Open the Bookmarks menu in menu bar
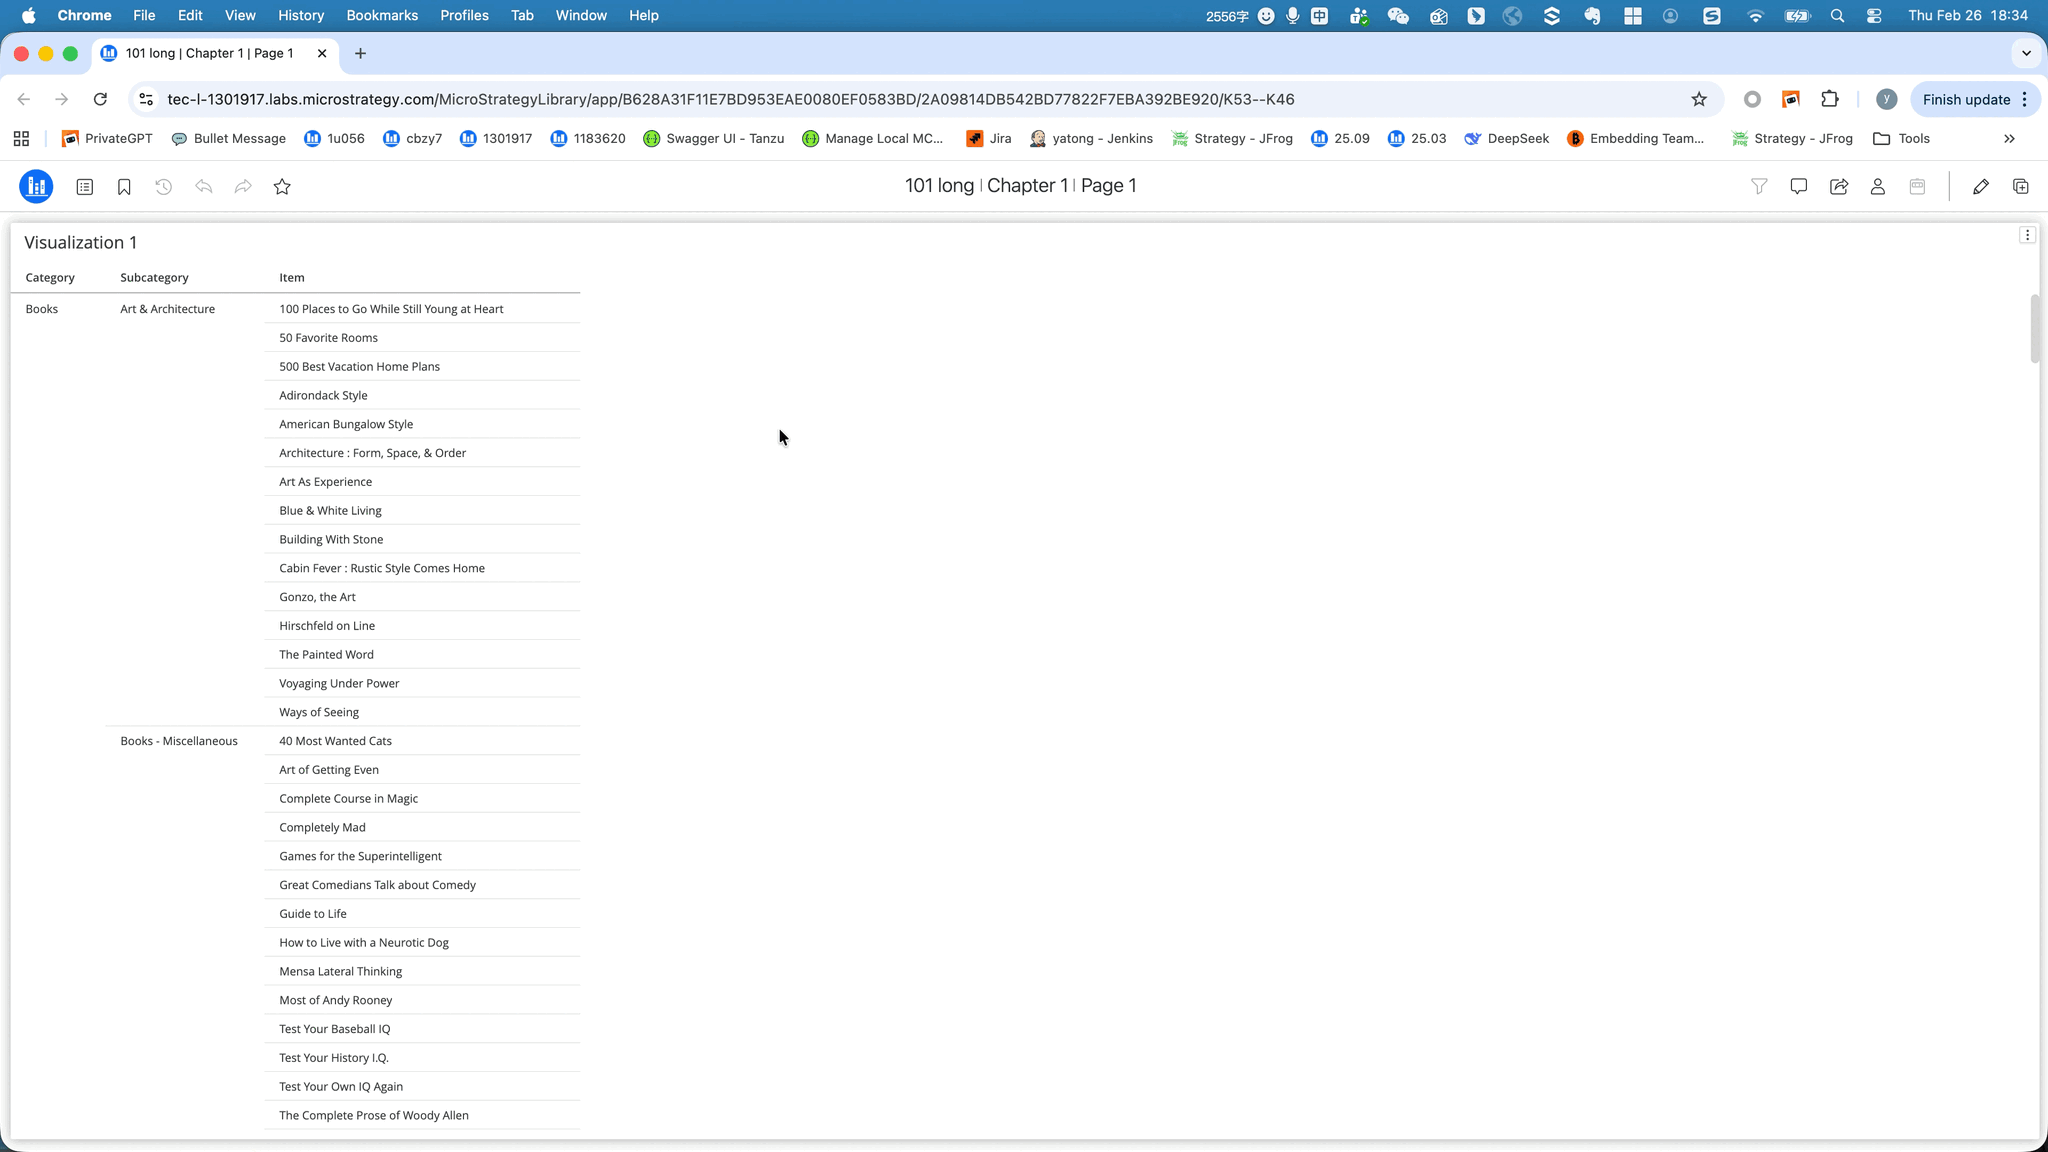 [x=382, y=15]
